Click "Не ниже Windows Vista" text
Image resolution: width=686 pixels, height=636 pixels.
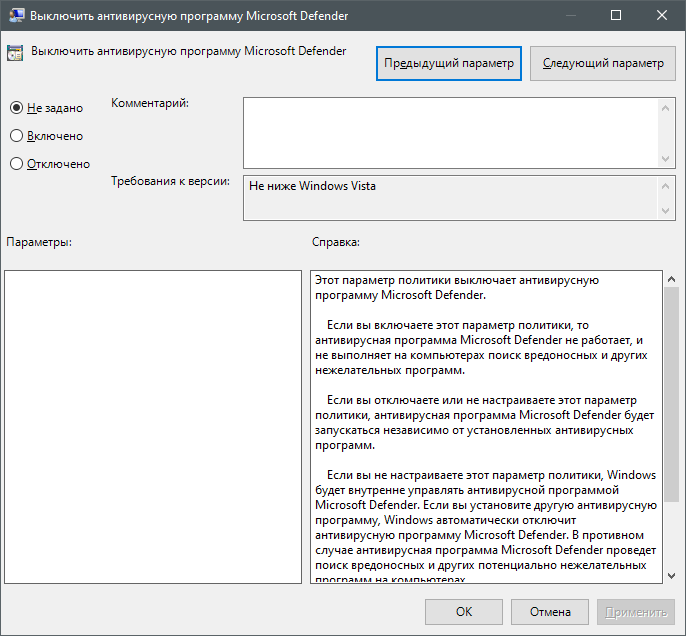point(312,186)
